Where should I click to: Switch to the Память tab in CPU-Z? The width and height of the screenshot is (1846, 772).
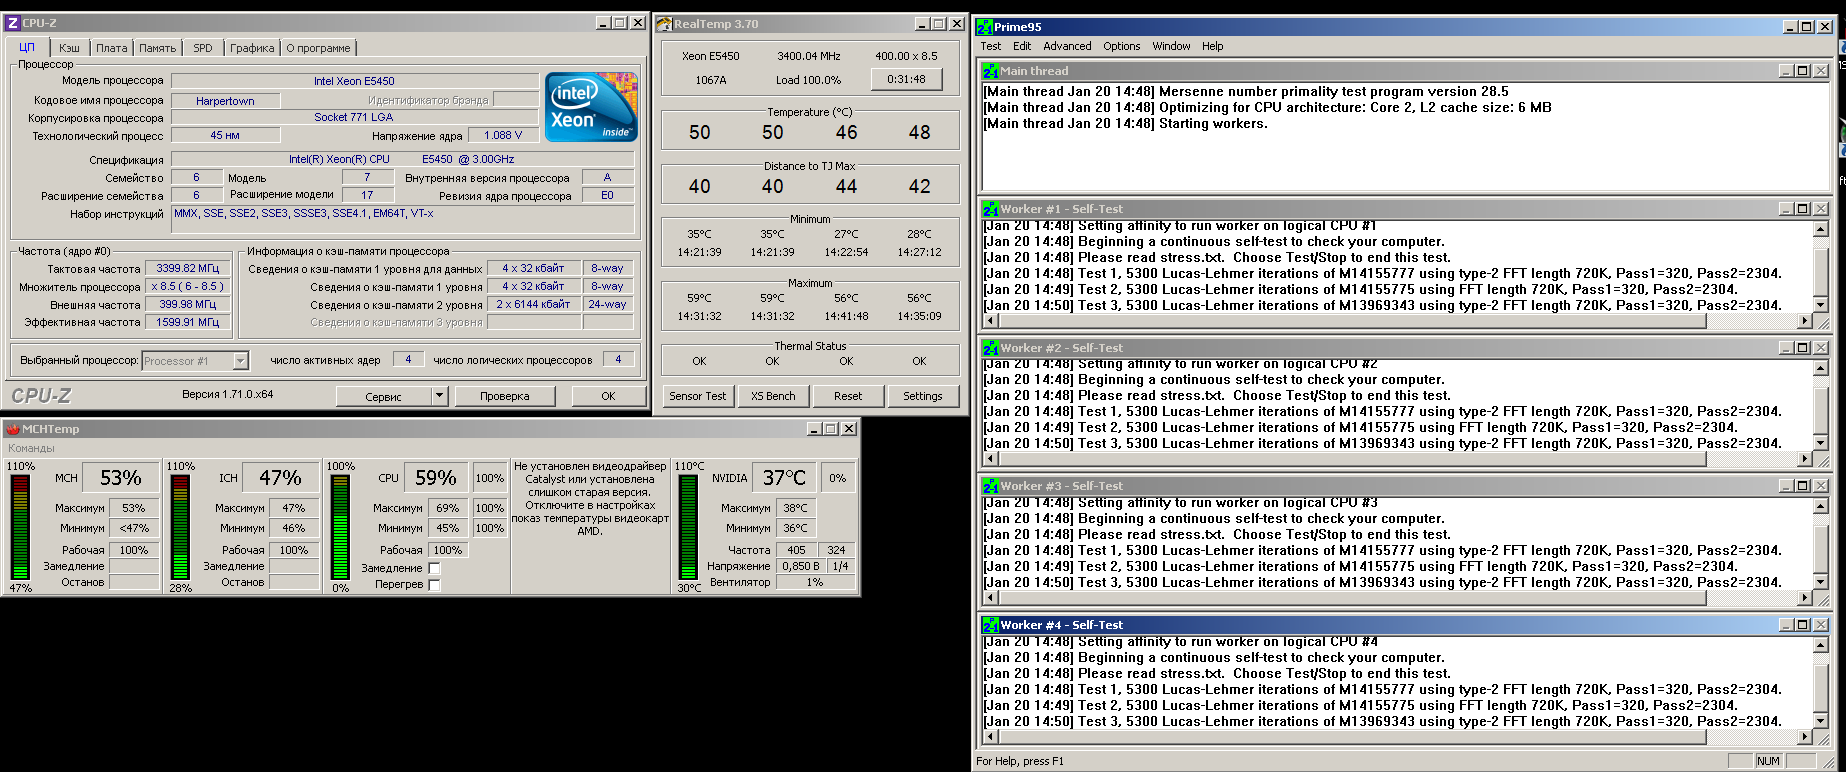tap(157, 48)
